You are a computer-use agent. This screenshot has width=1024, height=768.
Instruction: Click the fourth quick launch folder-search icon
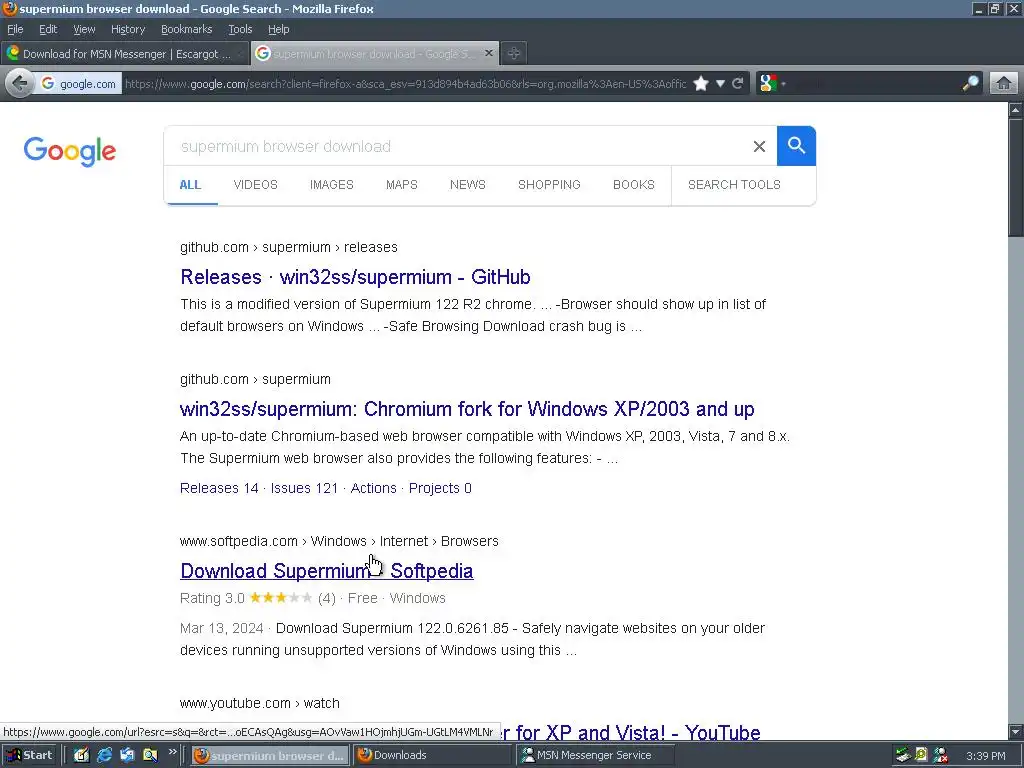pyautogui.click(x=150, y=755)
